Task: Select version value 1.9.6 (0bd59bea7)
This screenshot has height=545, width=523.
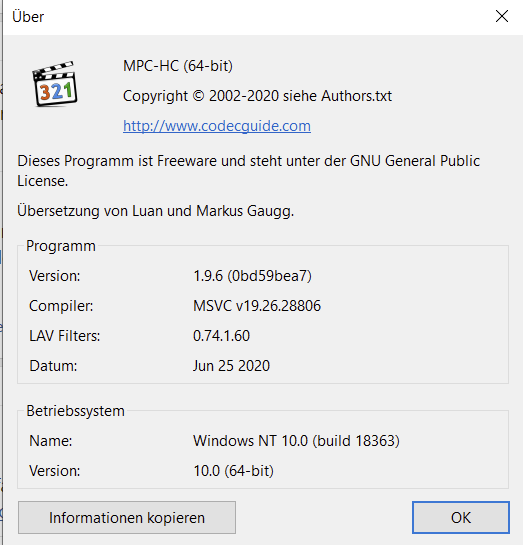Action: [252, 276]
